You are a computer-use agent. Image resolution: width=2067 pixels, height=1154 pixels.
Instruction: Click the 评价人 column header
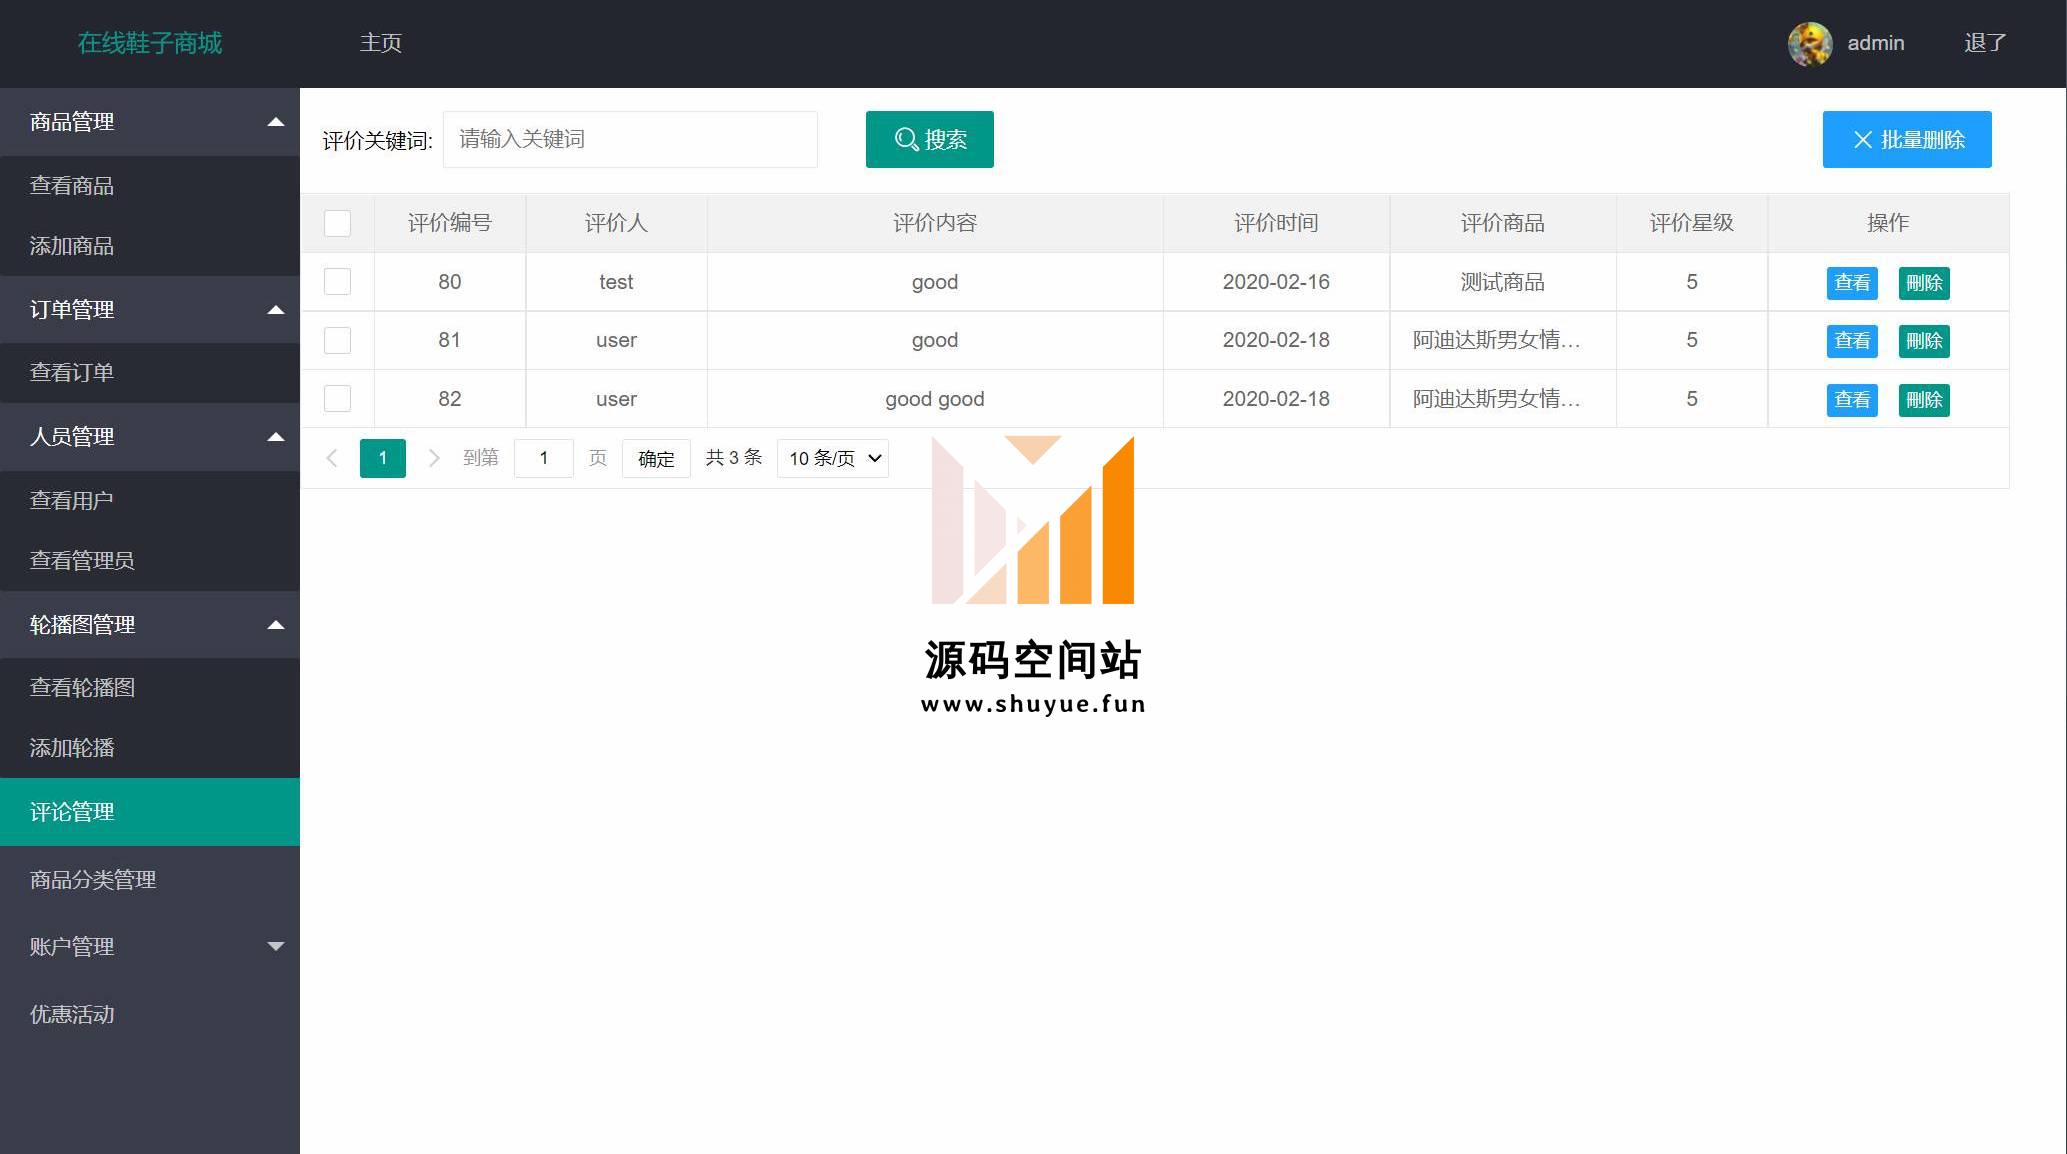pos(616,223)
